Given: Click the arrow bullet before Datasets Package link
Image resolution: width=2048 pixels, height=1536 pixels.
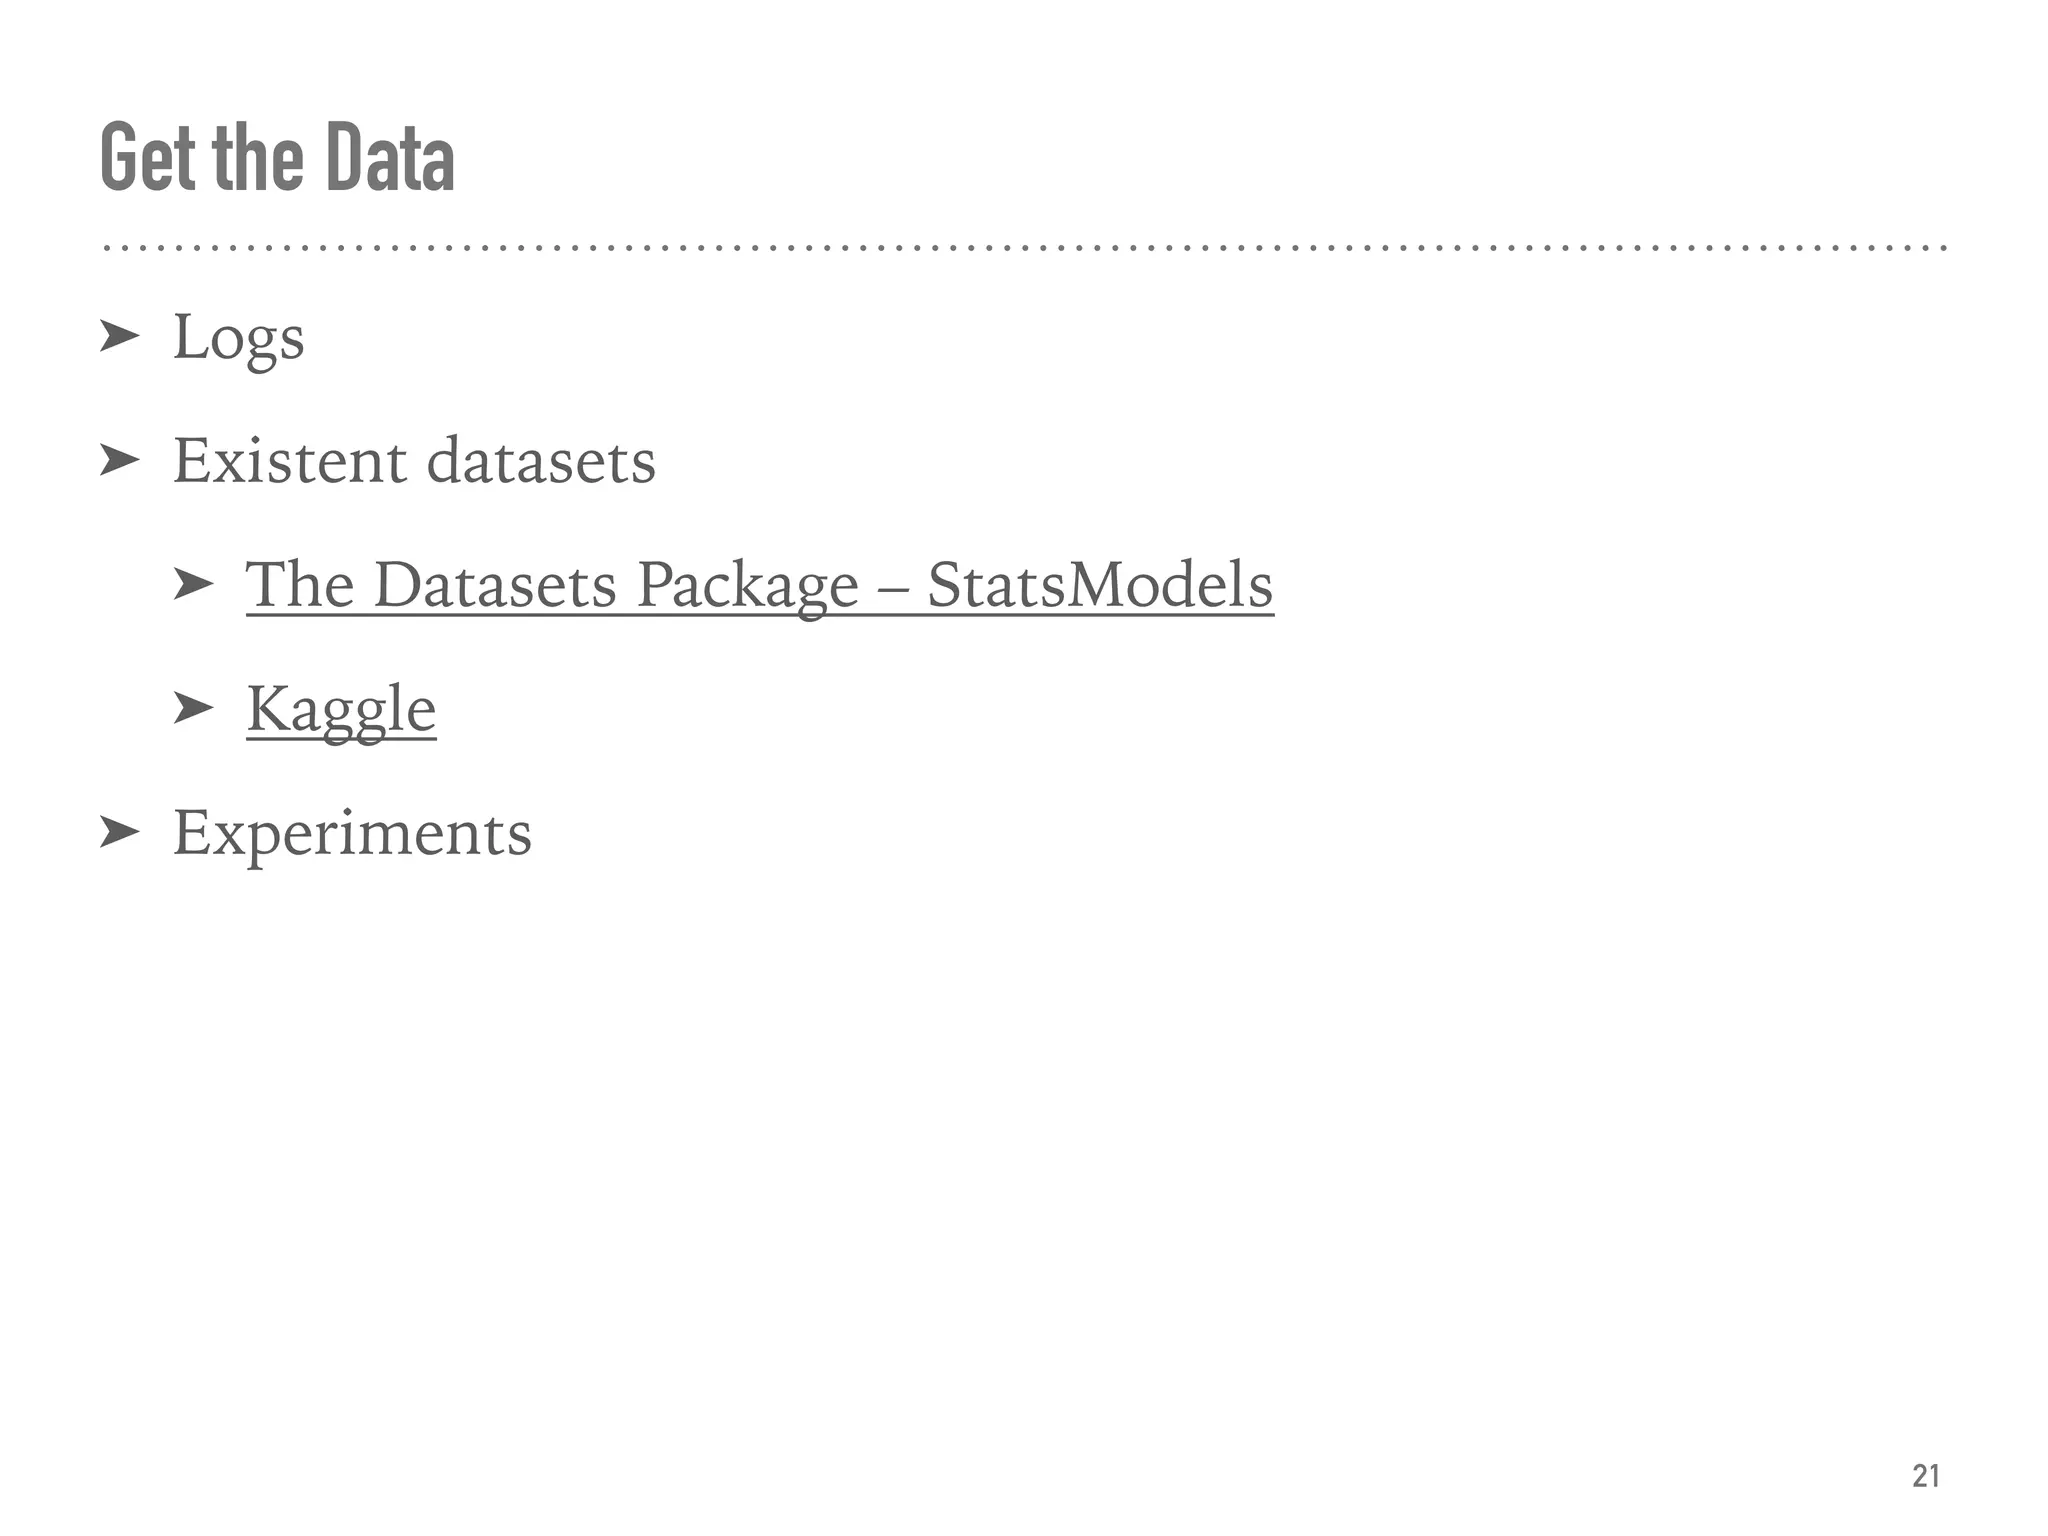Looking at the screenshot, I should 193,585.
